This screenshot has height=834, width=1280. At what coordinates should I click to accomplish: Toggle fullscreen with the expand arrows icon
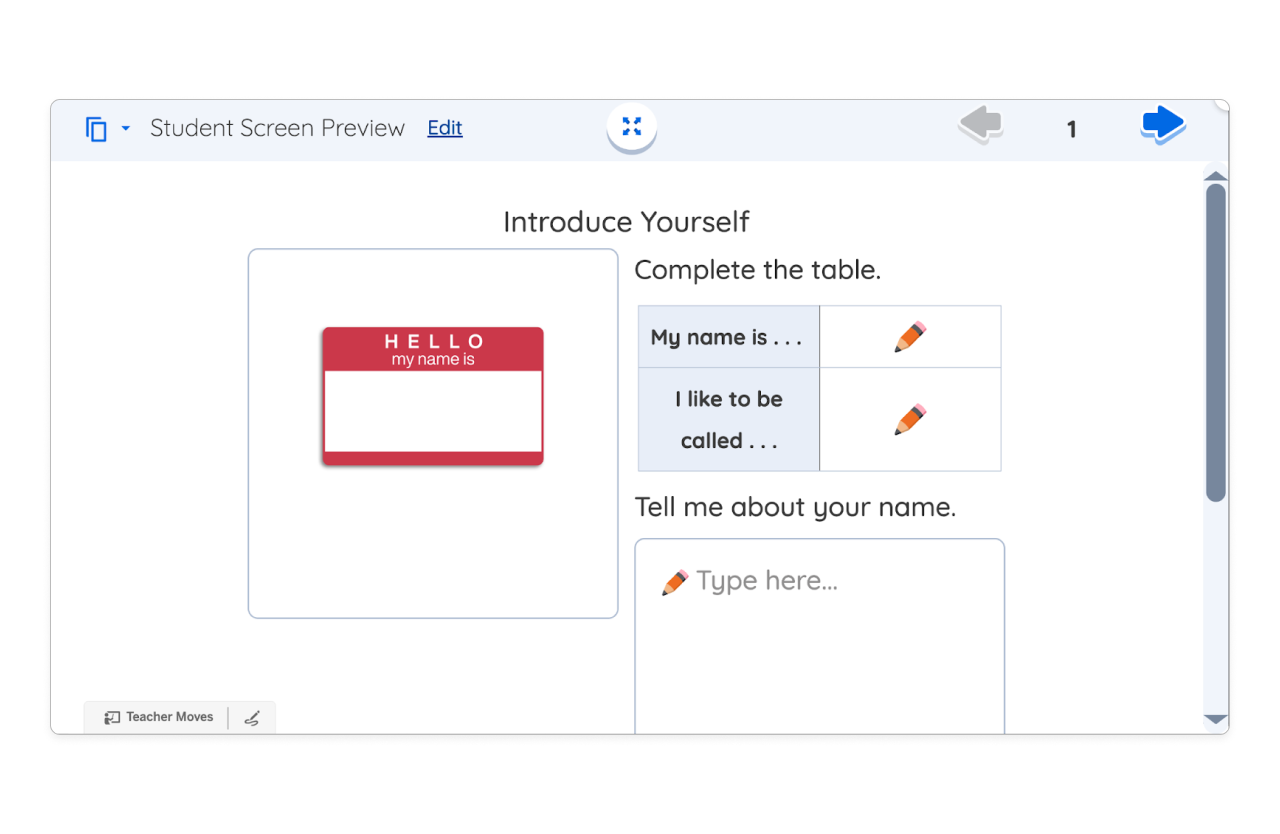point(631,127)
